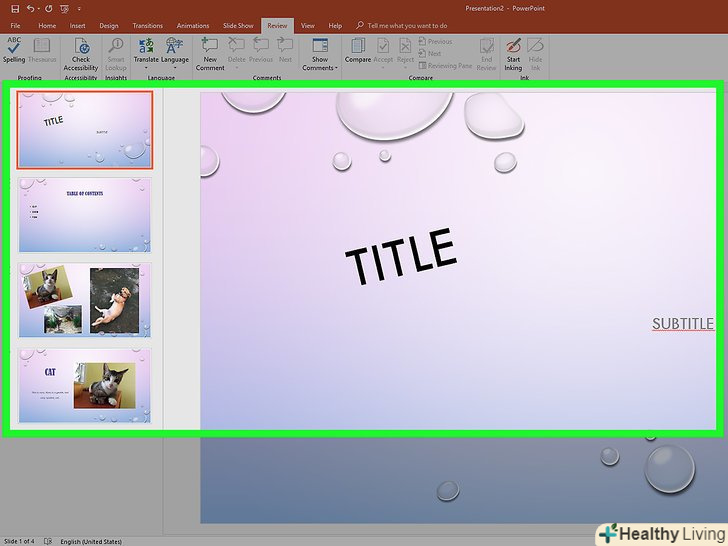Select the Table of Contents slide thumbnail
Image resolution: width=728 pixels, height=546 pixels.
coord(85,215)
